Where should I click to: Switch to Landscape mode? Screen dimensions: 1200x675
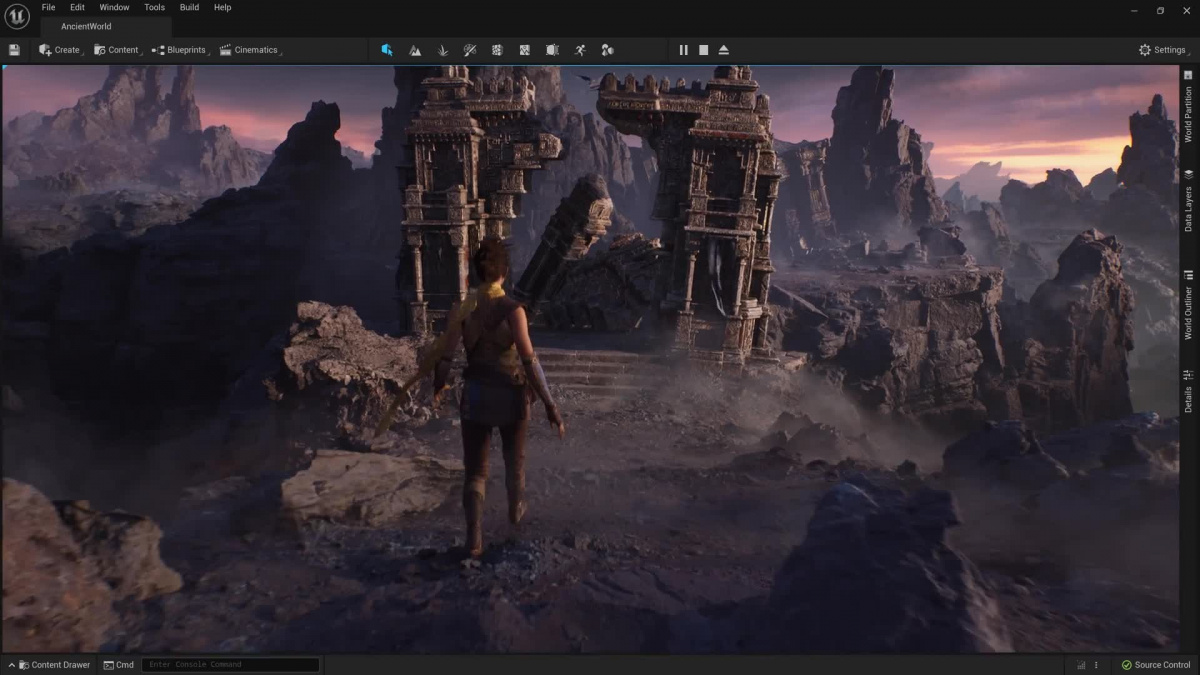415,50
